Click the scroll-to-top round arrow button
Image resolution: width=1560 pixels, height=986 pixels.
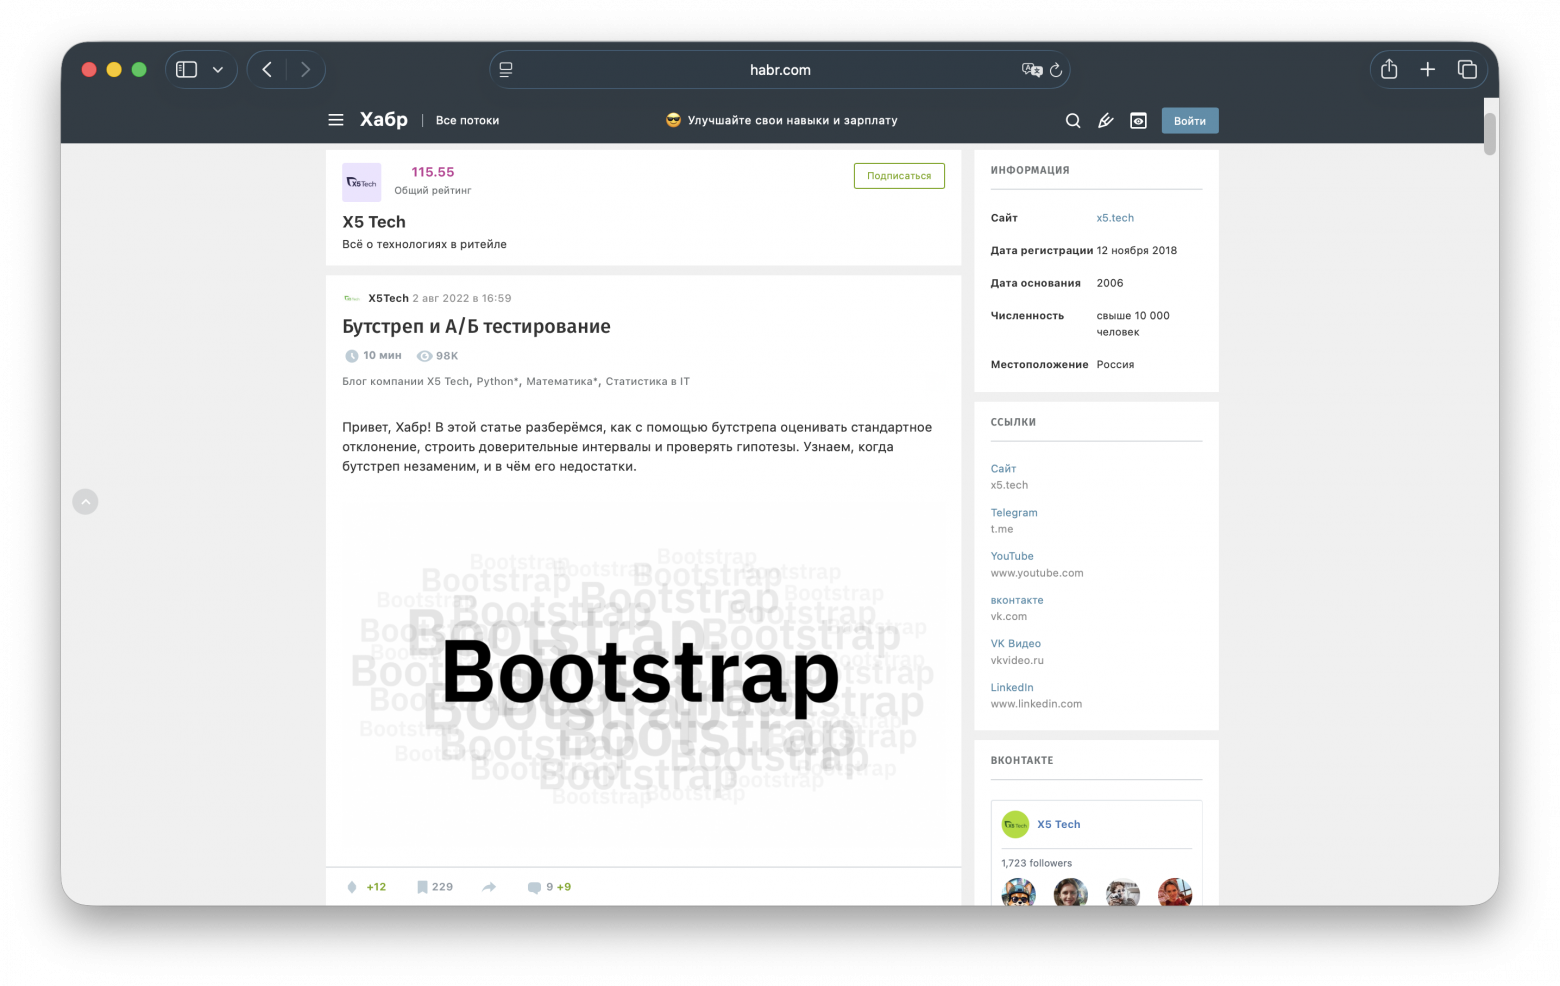pyautogui.click(x=86, y=502)
